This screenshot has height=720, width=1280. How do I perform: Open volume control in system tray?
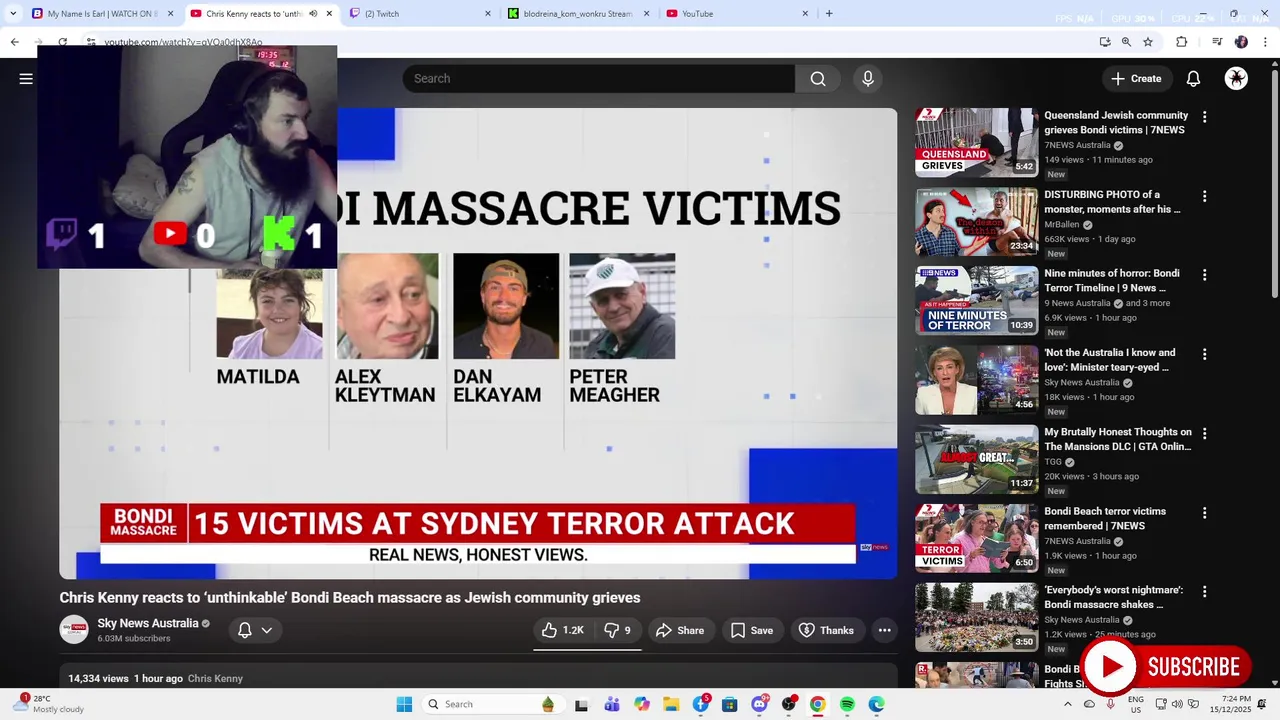pyautogui.click(x=1177, y=704)
